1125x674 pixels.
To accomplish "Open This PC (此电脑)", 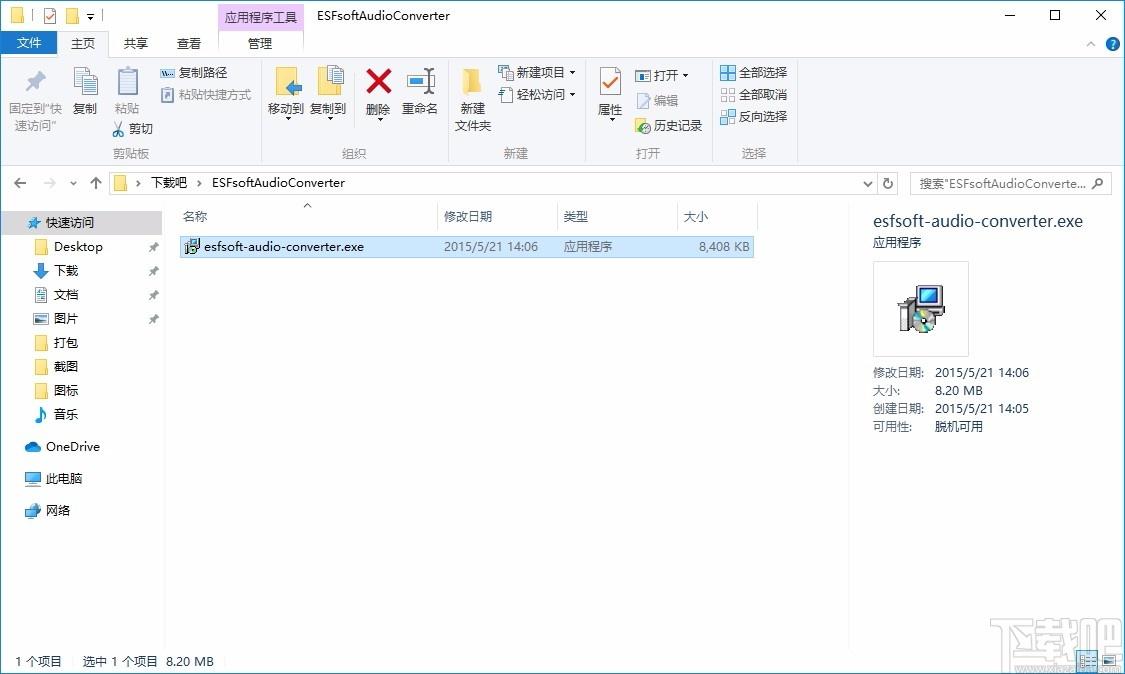I will (64, 478).
